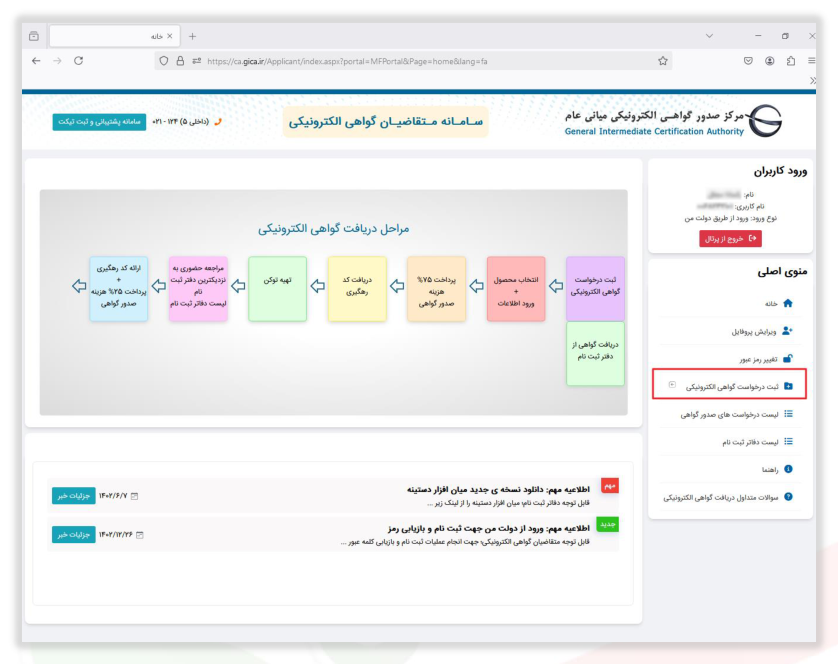Show site security info via padlock icon
The height and width of the screenshot is (664, 838).
click(181, 61)
